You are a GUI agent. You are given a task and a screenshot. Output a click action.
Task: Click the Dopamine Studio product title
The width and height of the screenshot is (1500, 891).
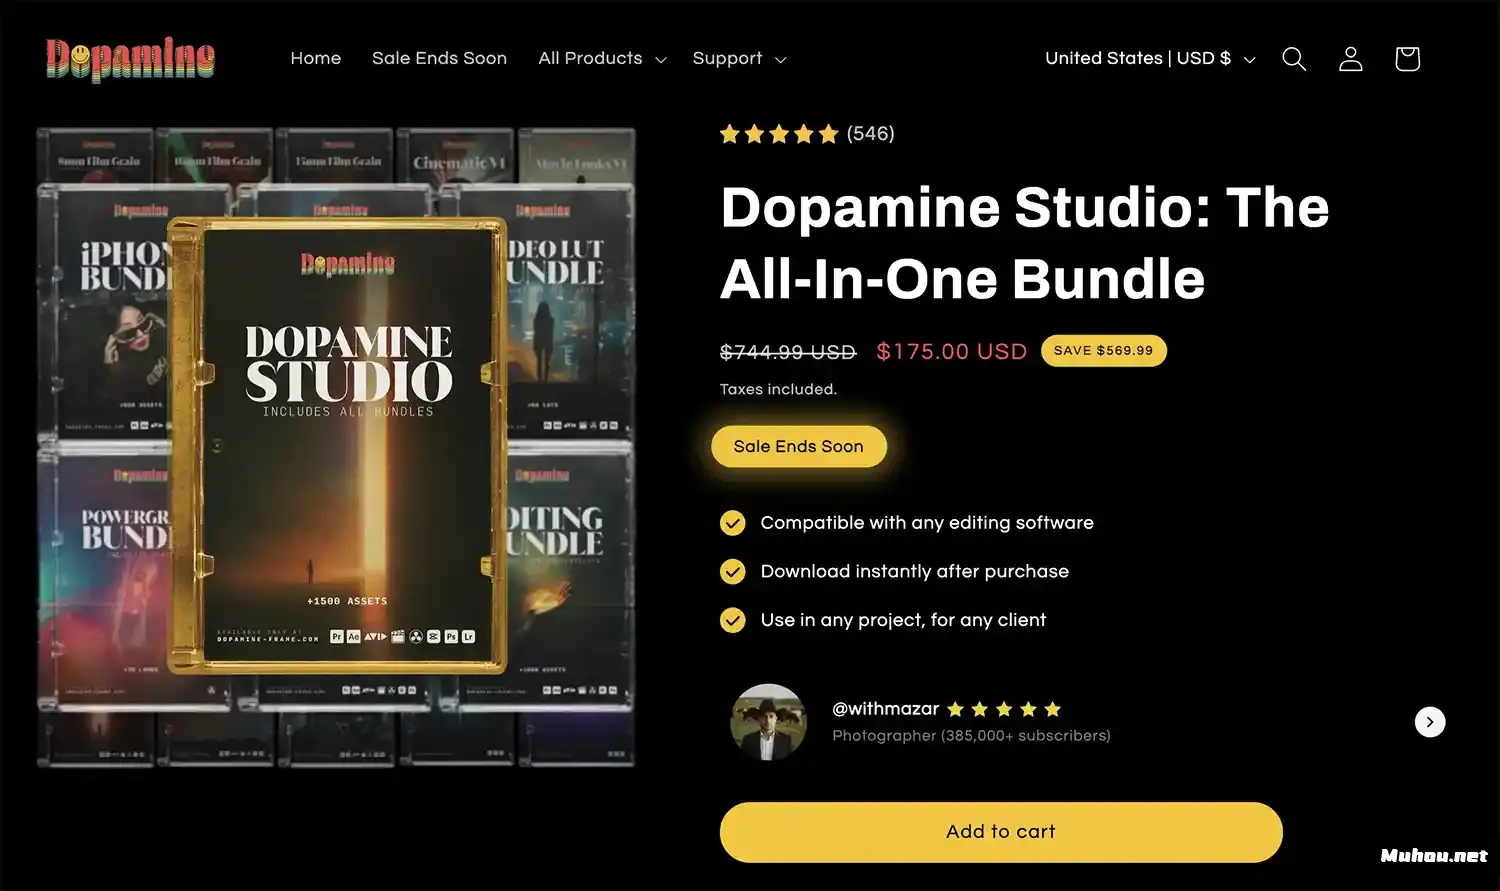[1025, 243]
